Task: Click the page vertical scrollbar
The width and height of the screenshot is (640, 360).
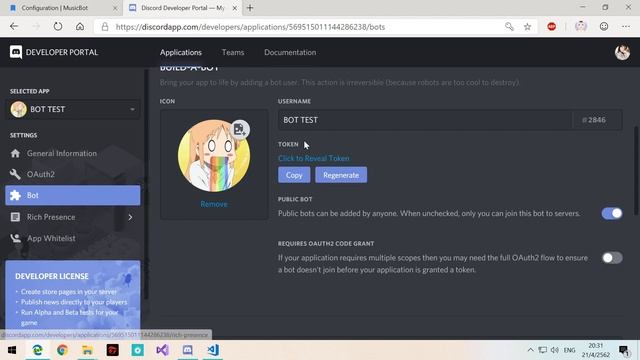Action: [x=637, y=171]
